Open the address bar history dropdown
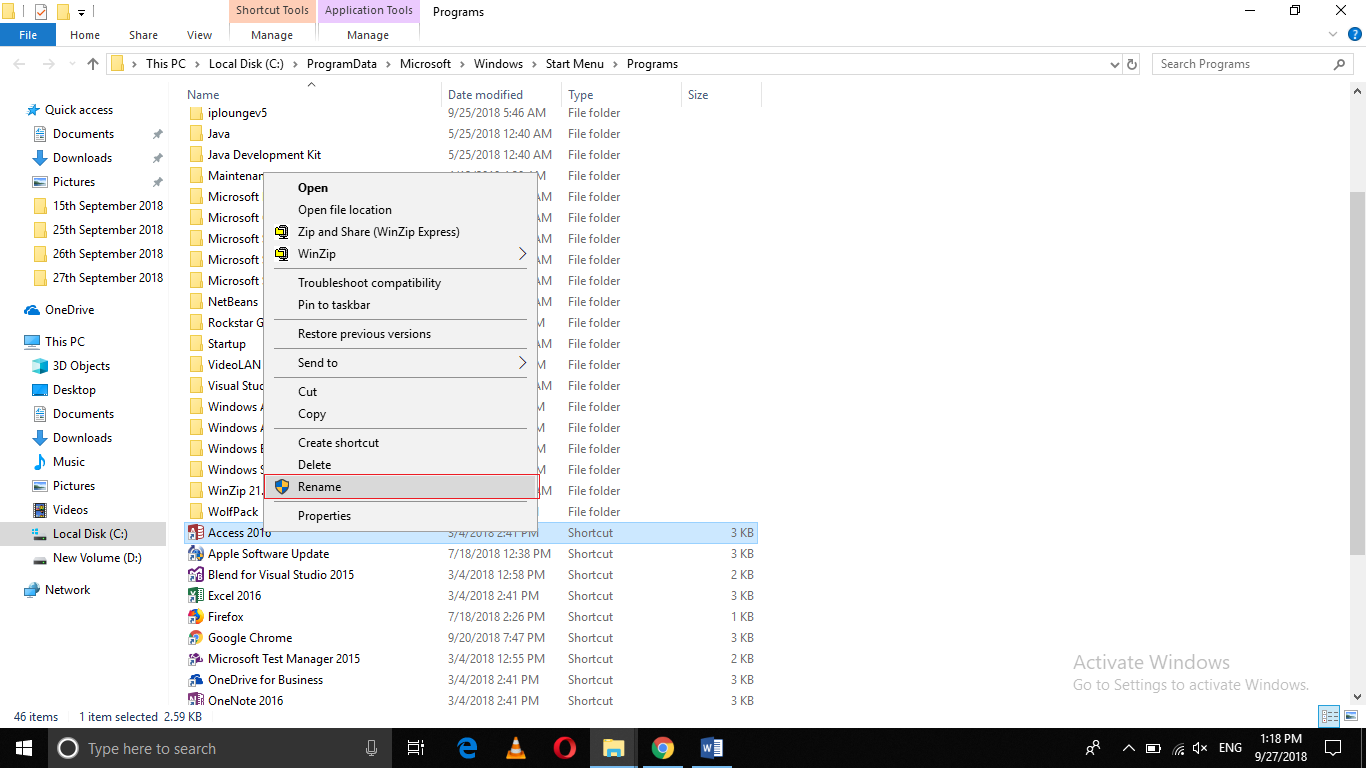1366x768 pixels. click(x=1113, y=63)
